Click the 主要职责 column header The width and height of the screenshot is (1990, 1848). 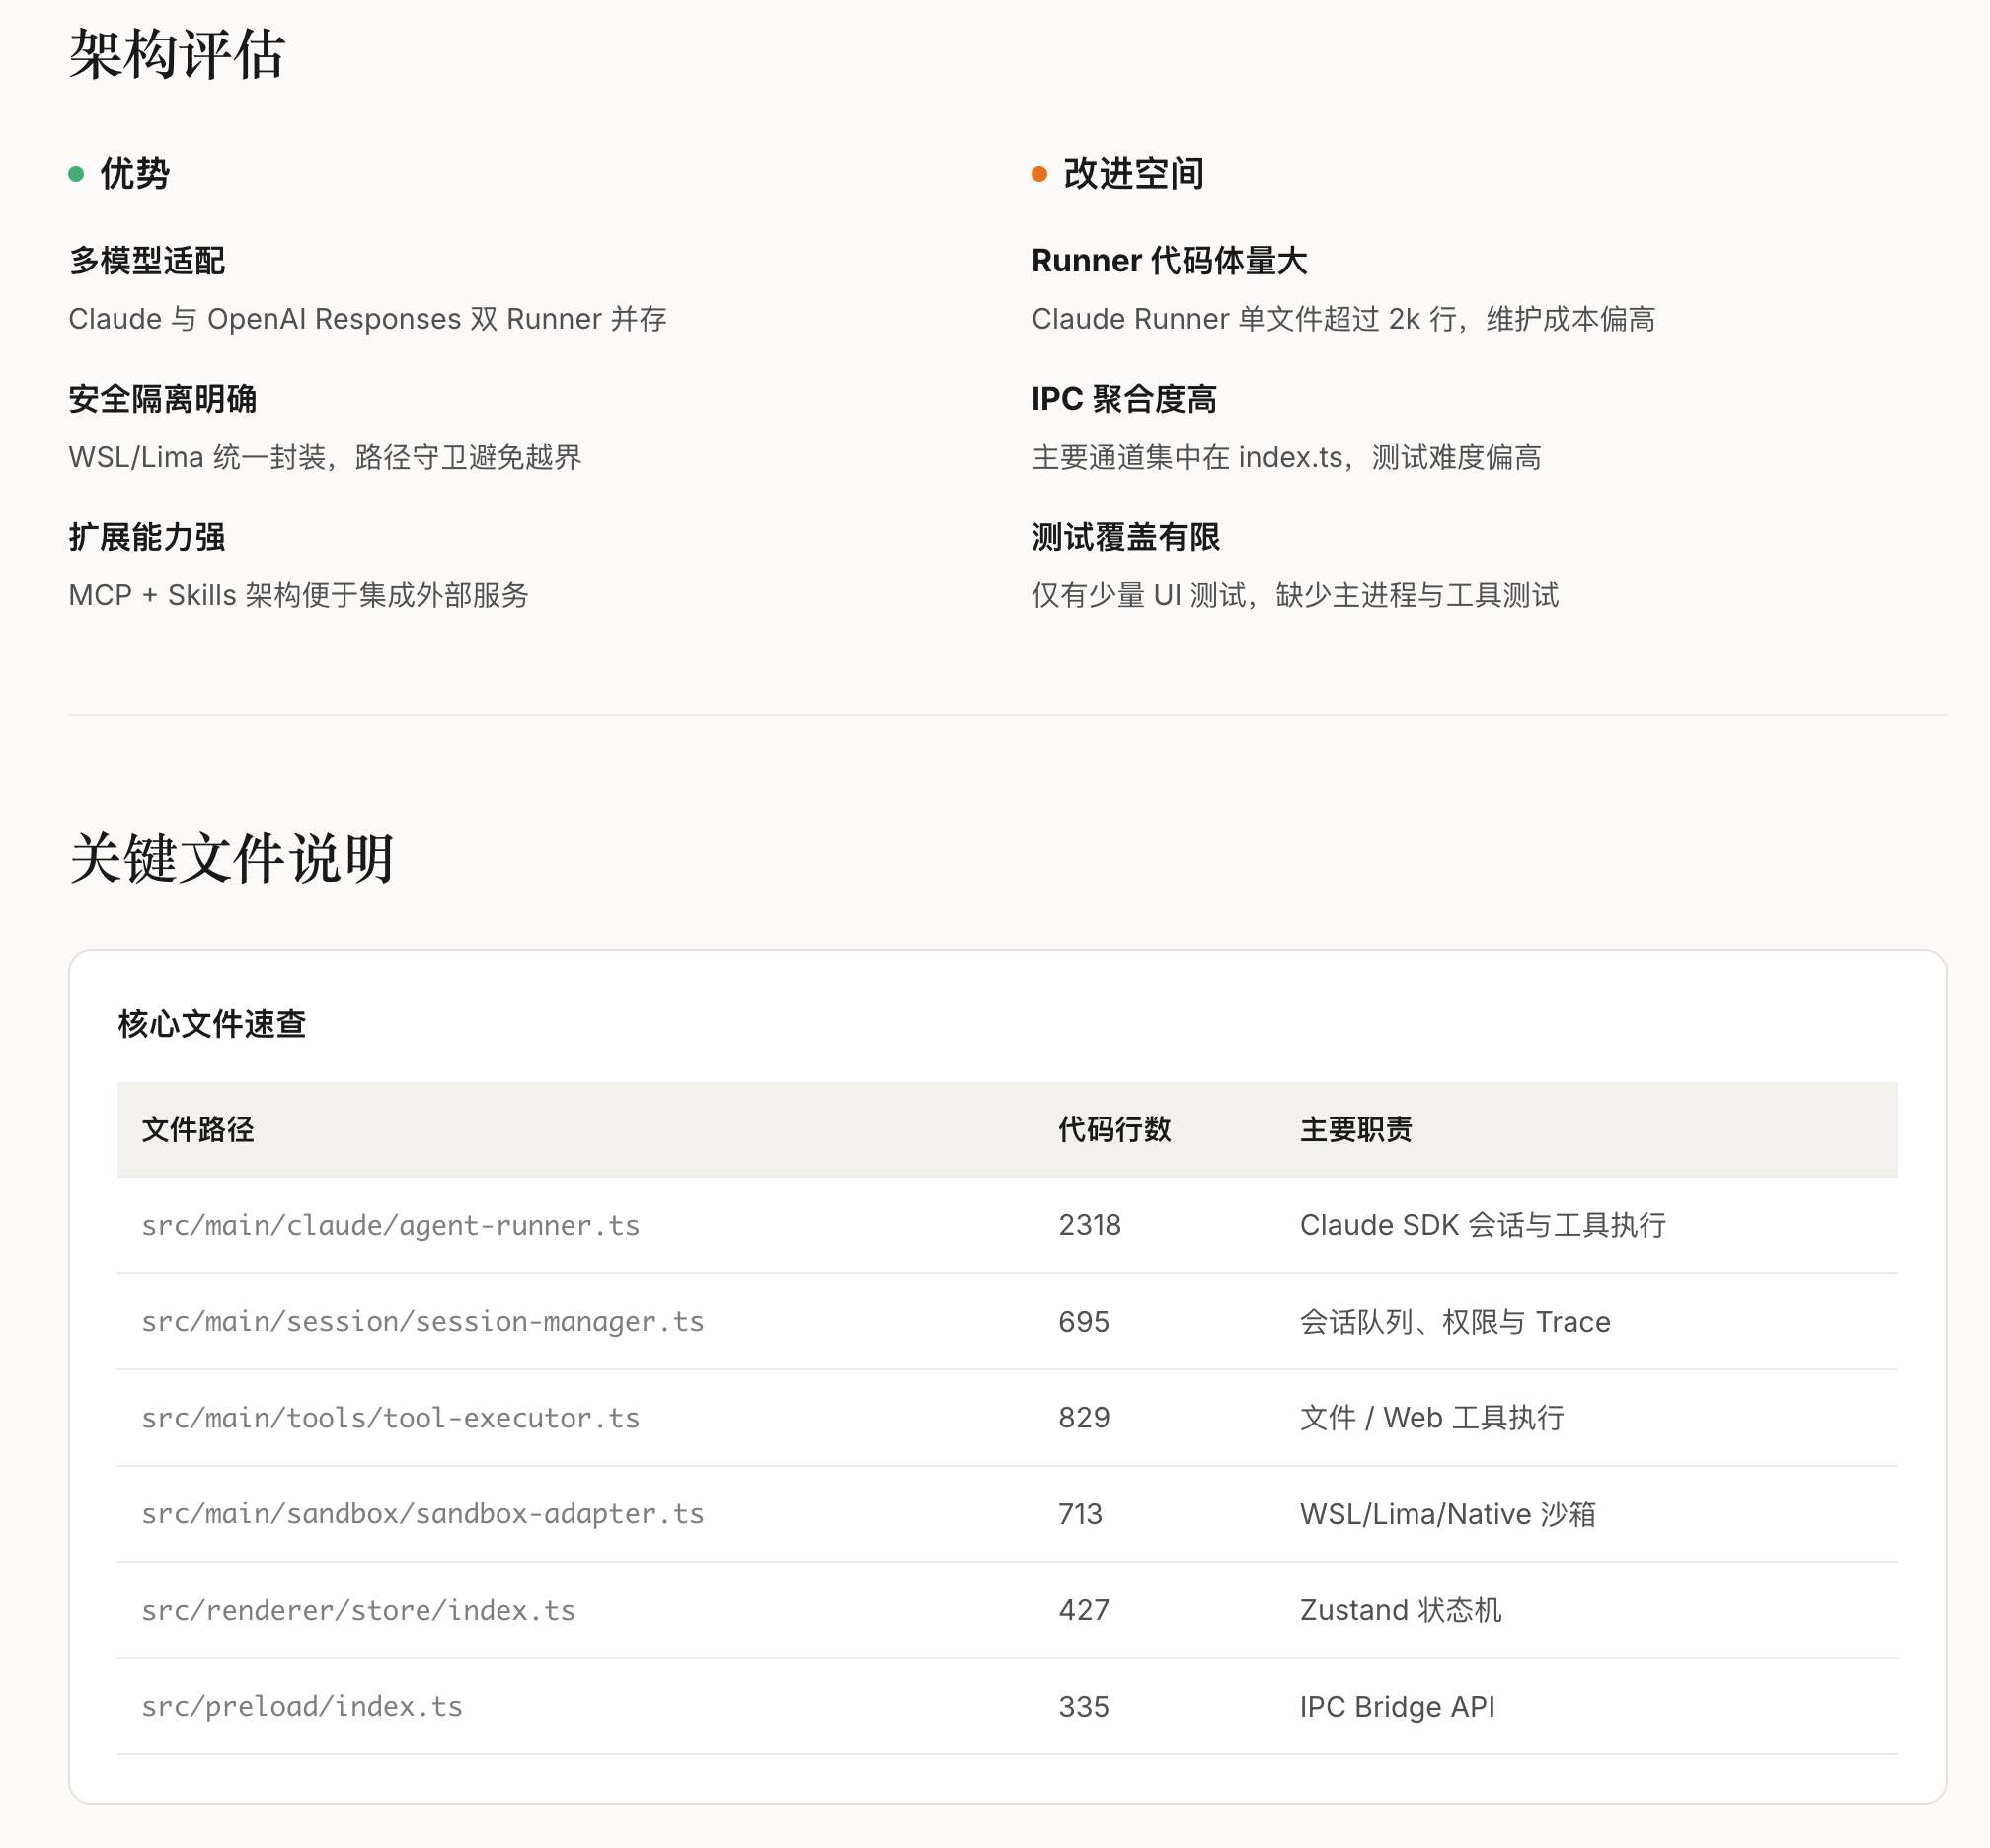(1355, 1129)
